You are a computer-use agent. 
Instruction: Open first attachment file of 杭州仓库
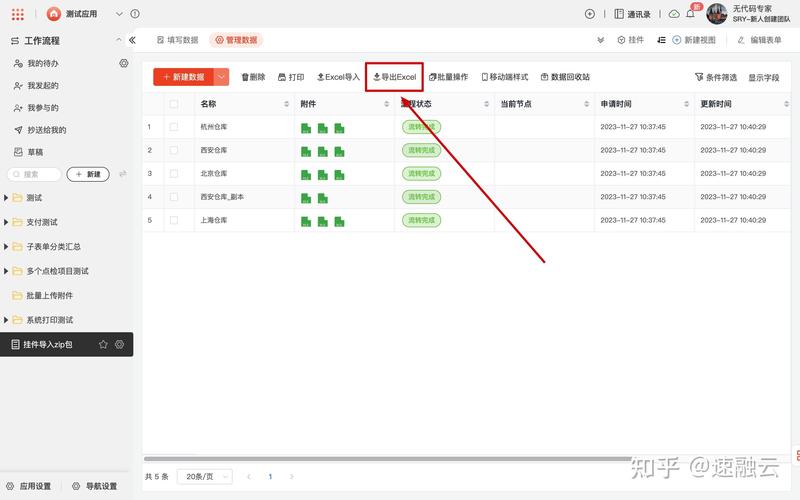pyautogui.click(x=306, y=128)
